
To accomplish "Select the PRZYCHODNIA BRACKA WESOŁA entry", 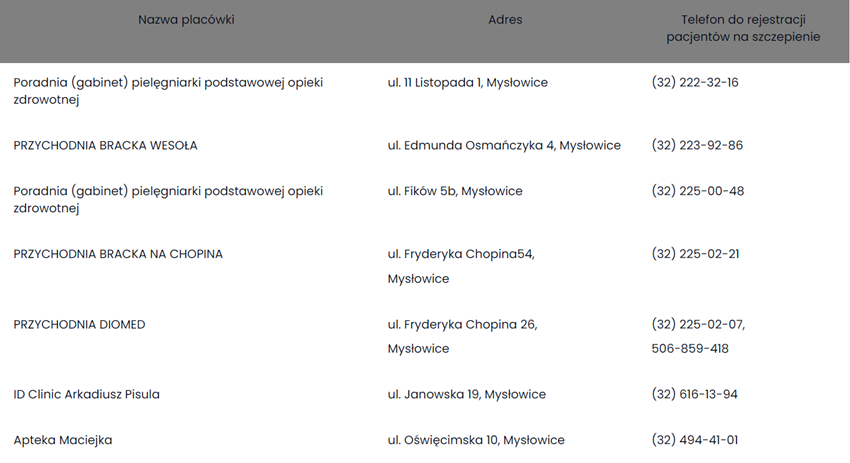I will [105, 145].
